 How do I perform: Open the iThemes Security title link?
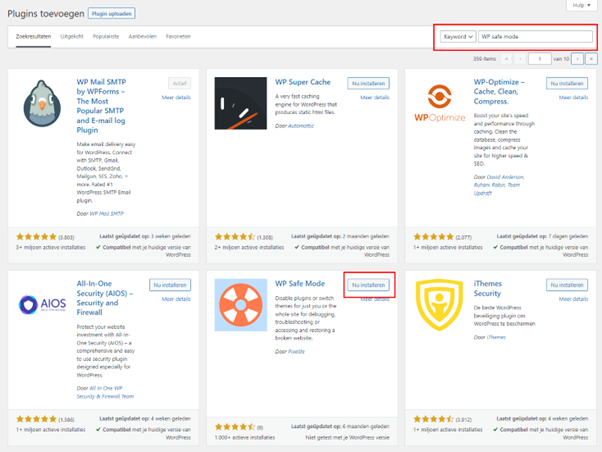[488, 288]
